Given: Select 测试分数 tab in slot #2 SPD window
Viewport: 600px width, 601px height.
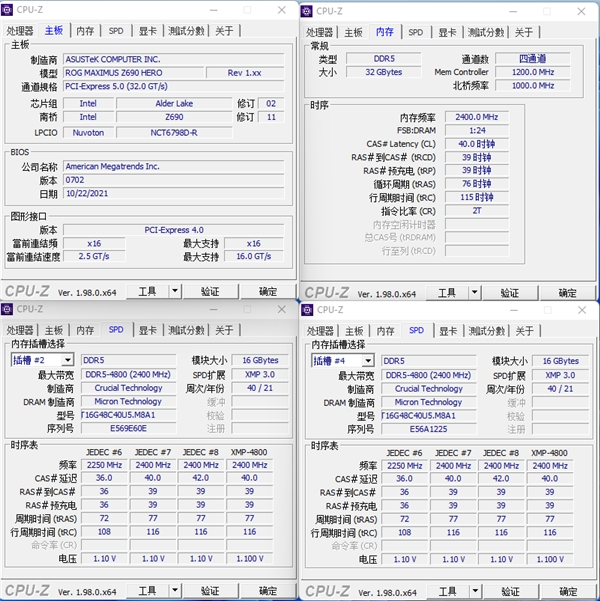Looking at the screenshot, I should tap(187, 330).
